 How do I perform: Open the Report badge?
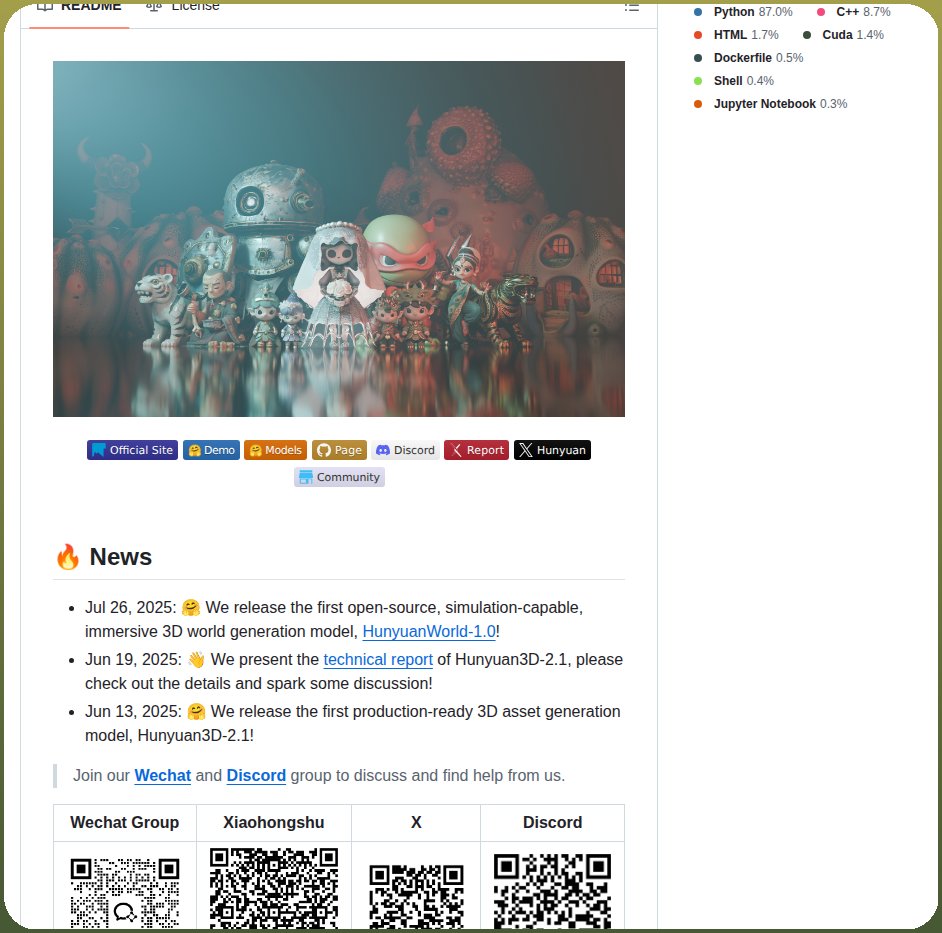click(x=476, y=450)
